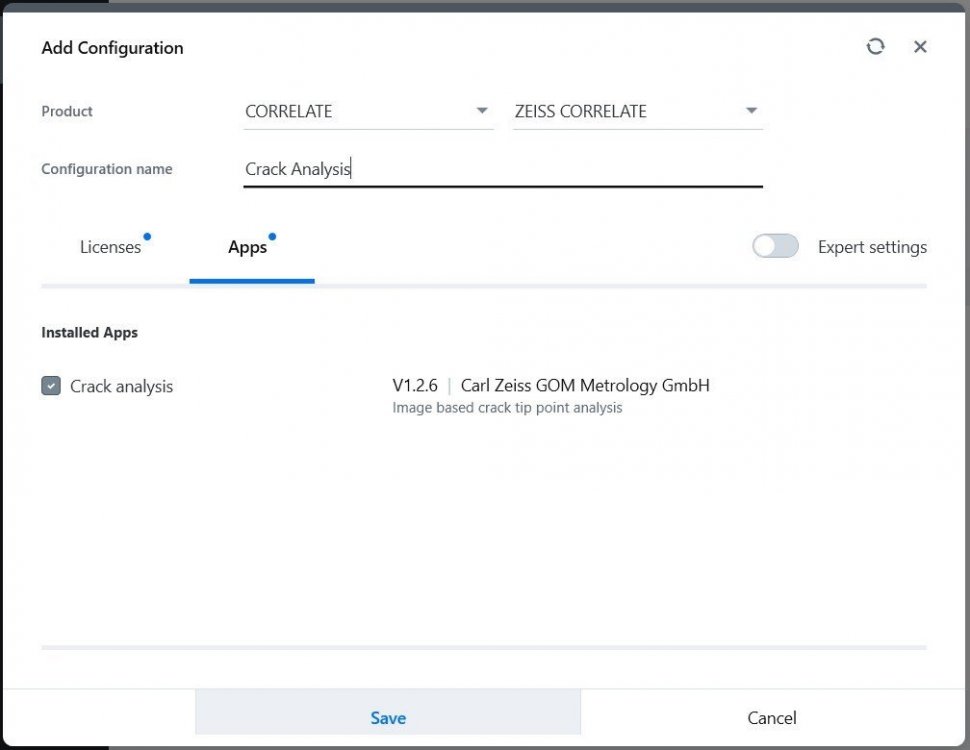
Task: Click the Carl Zeiss GOM Metrology GmbH text
Action: click(x=585, y=385)
